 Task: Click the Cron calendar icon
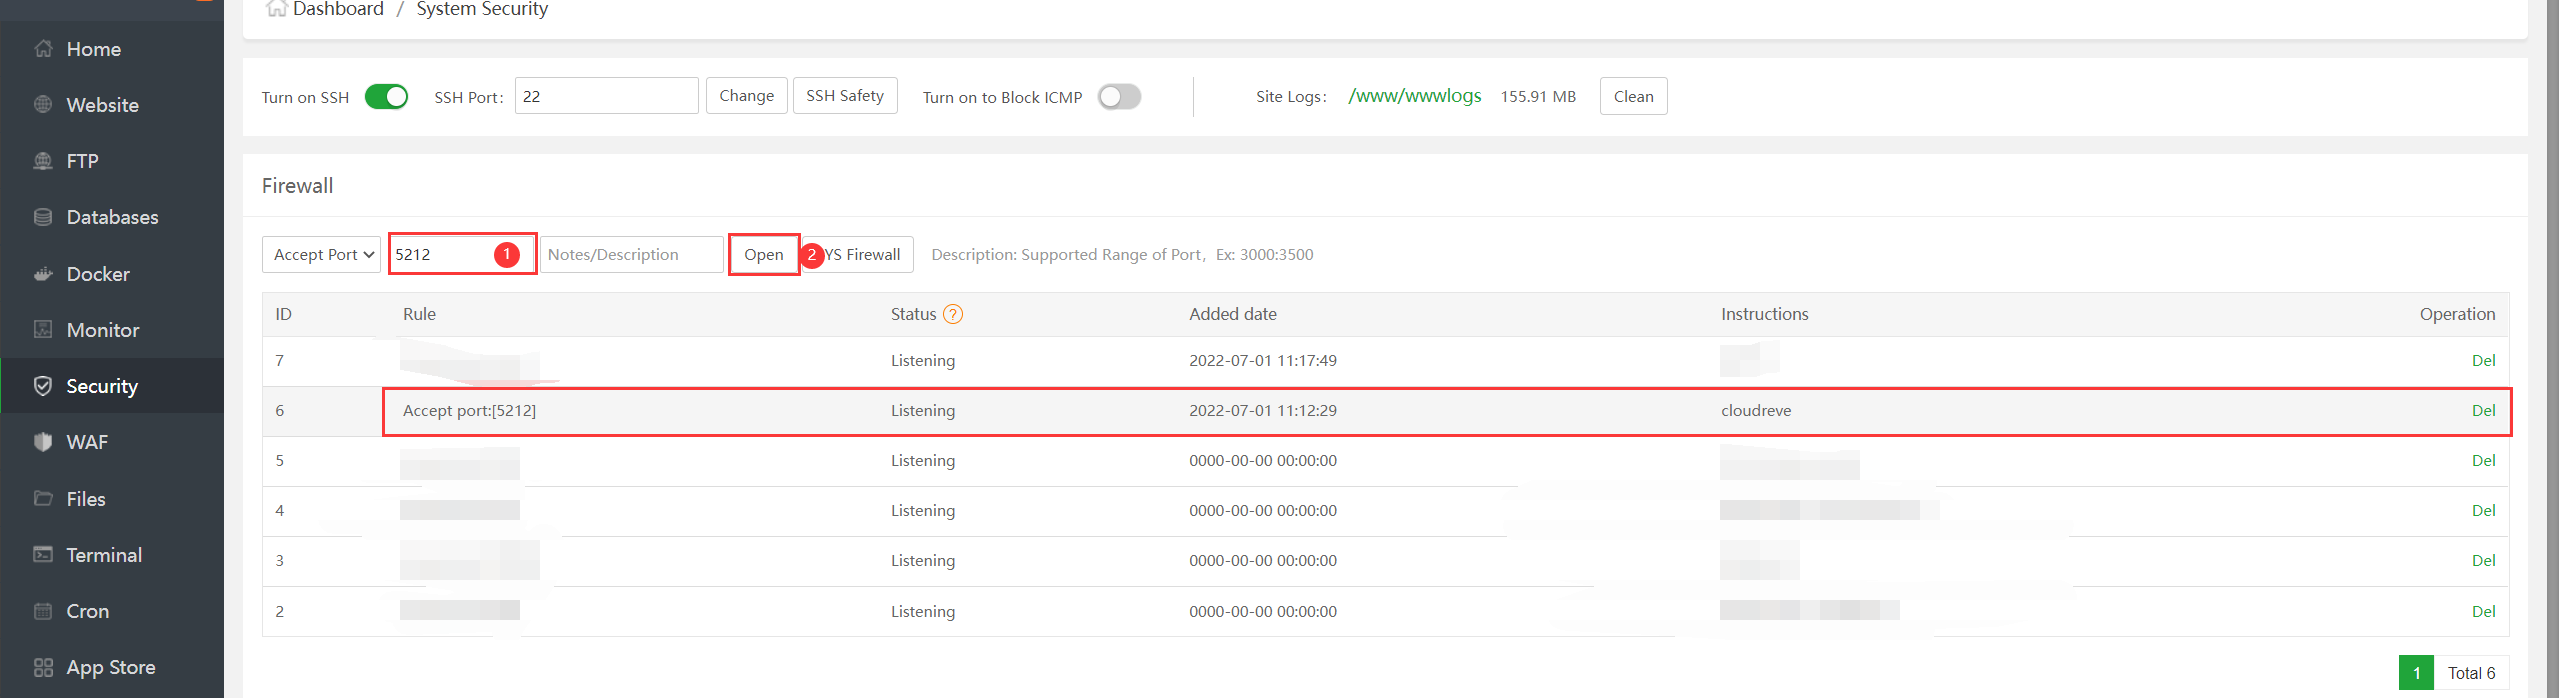43,611
